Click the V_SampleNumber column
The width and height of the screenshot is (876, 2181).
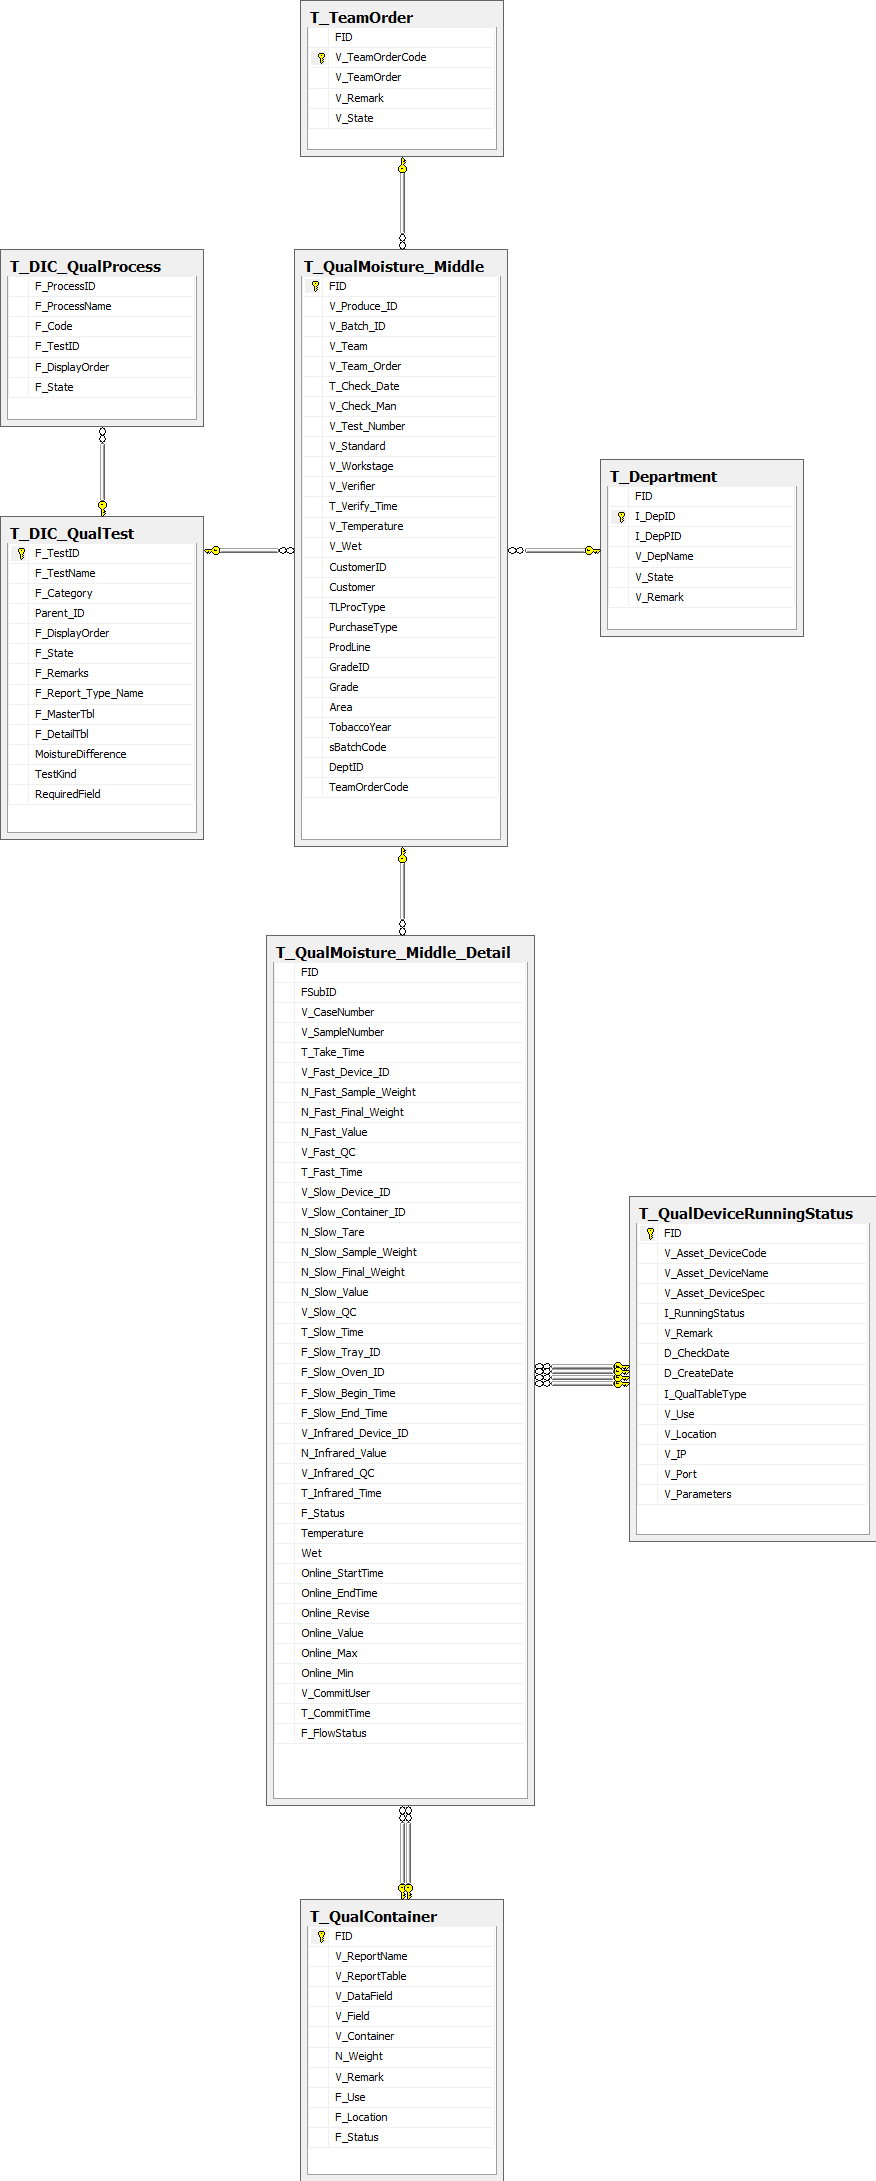coord(400,1032)
